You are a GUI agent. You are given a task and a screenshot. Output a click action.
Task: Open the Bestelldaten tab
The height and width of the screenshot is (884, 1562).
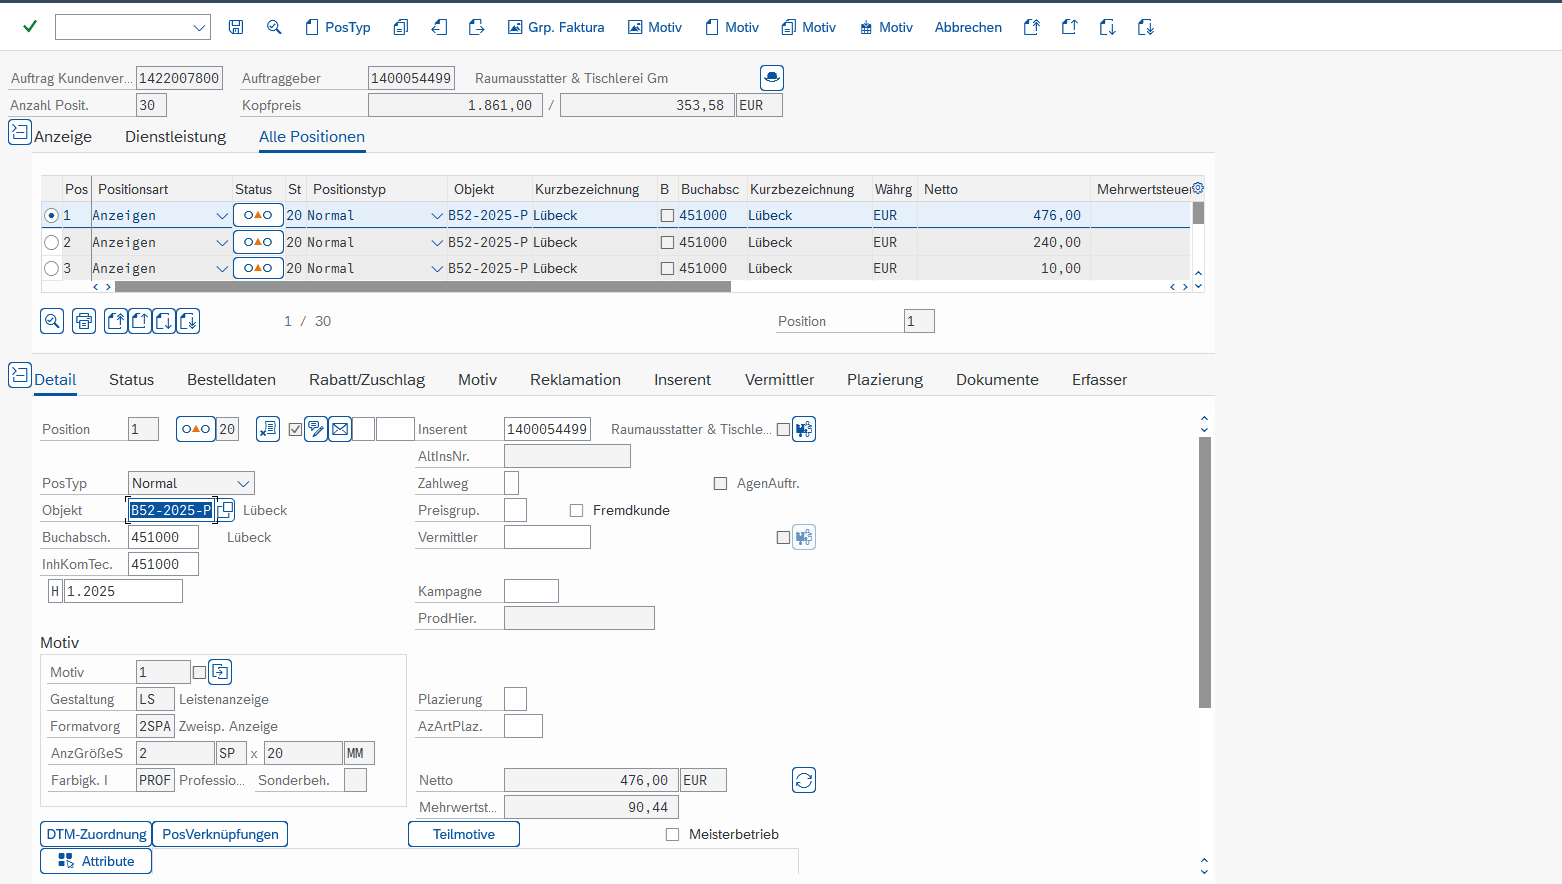[231, 379]
